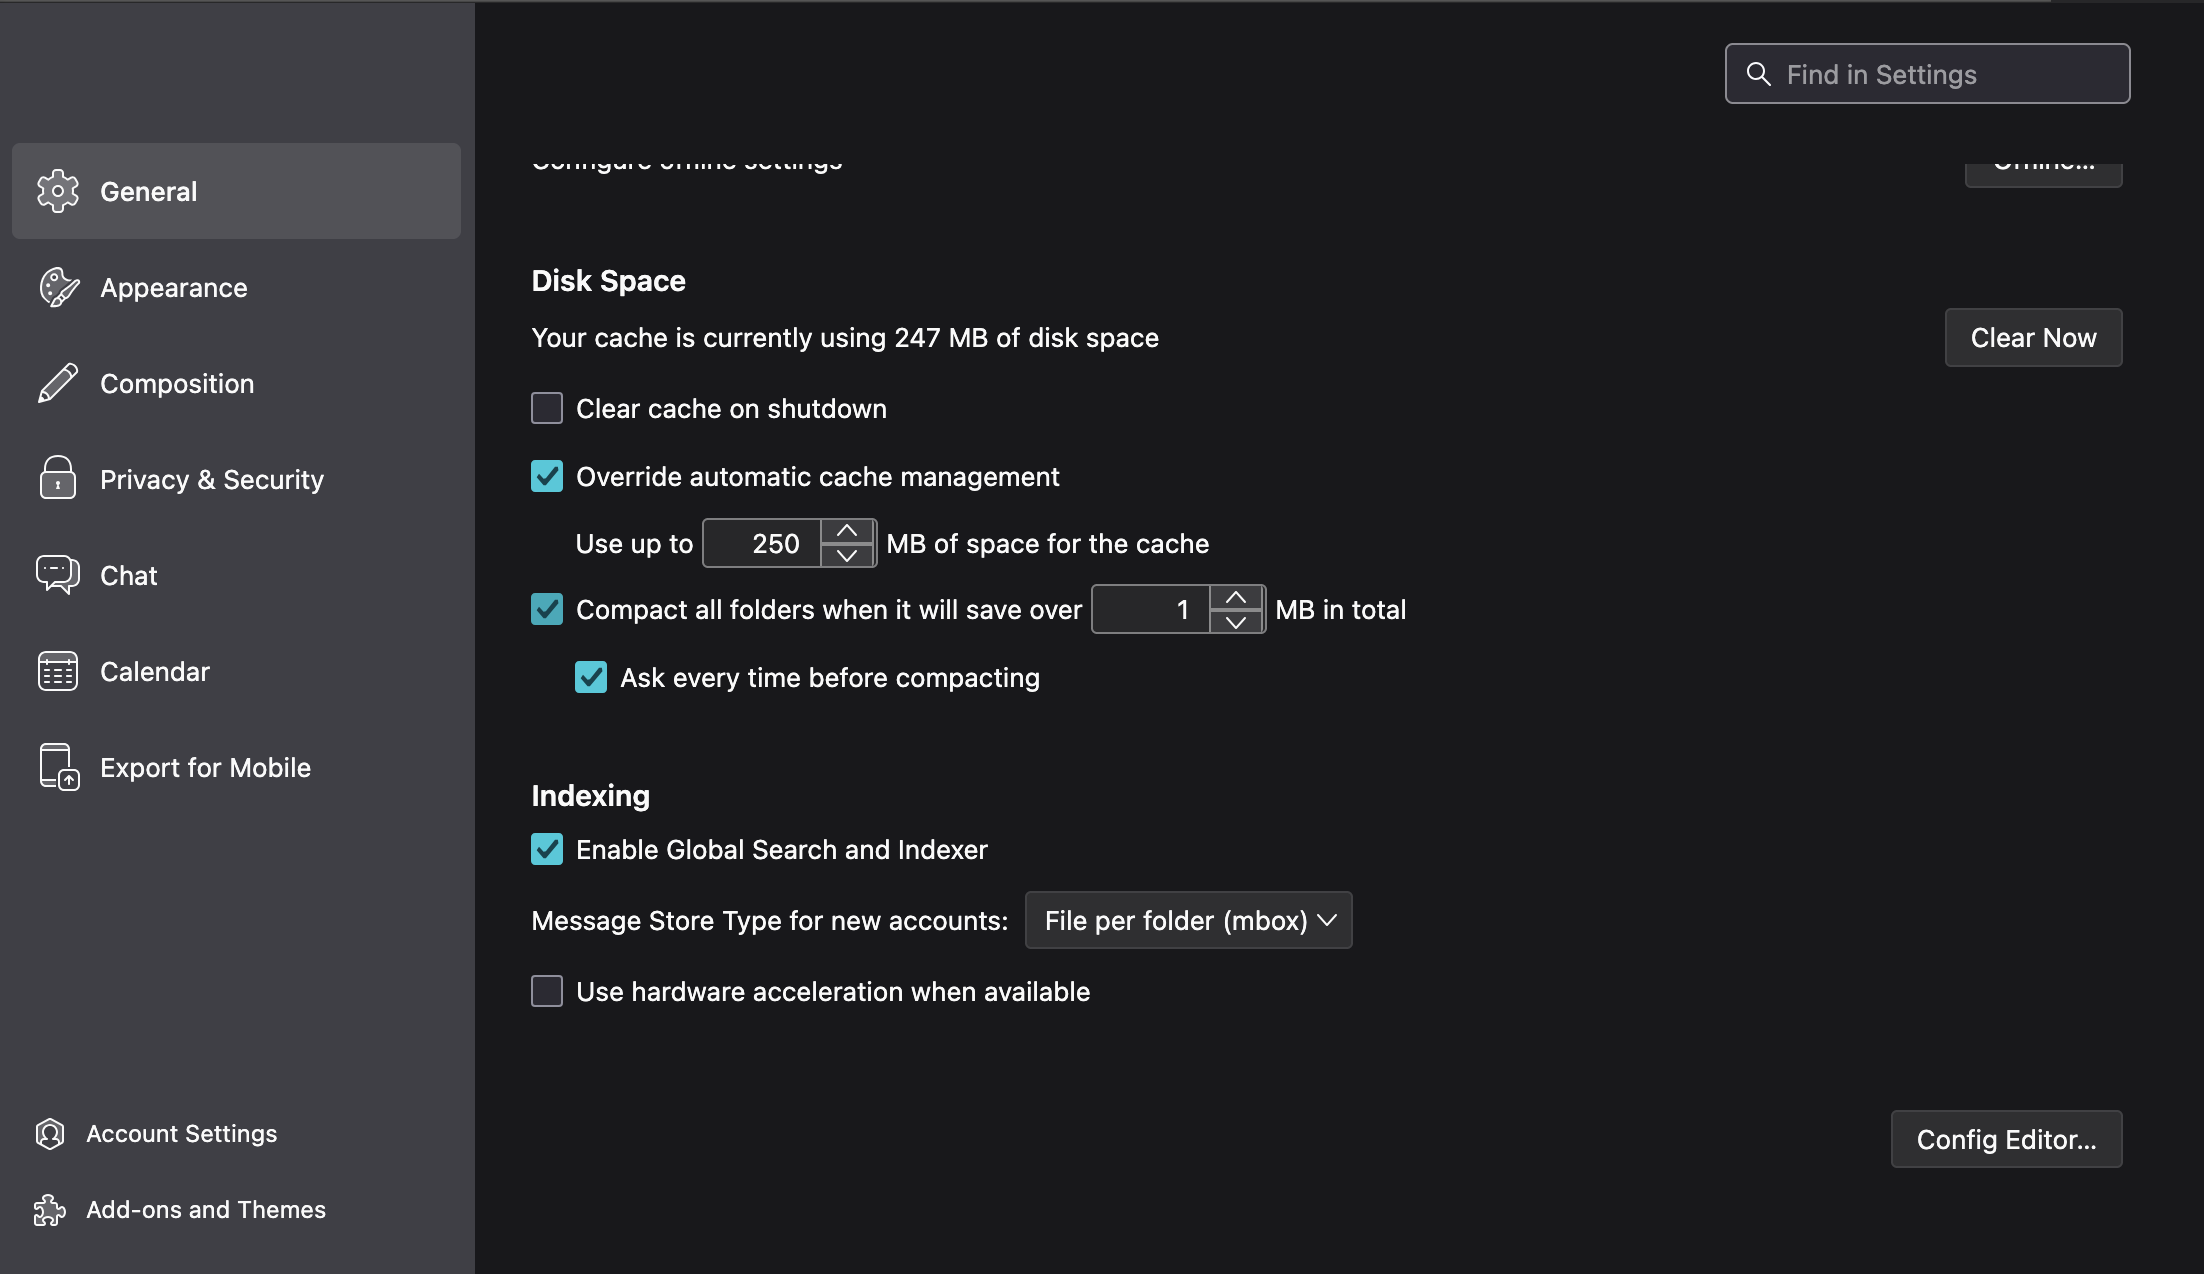Click the Calendar icon in the sidebar
The image size is (2204, 1274).
tap(58, 671)
